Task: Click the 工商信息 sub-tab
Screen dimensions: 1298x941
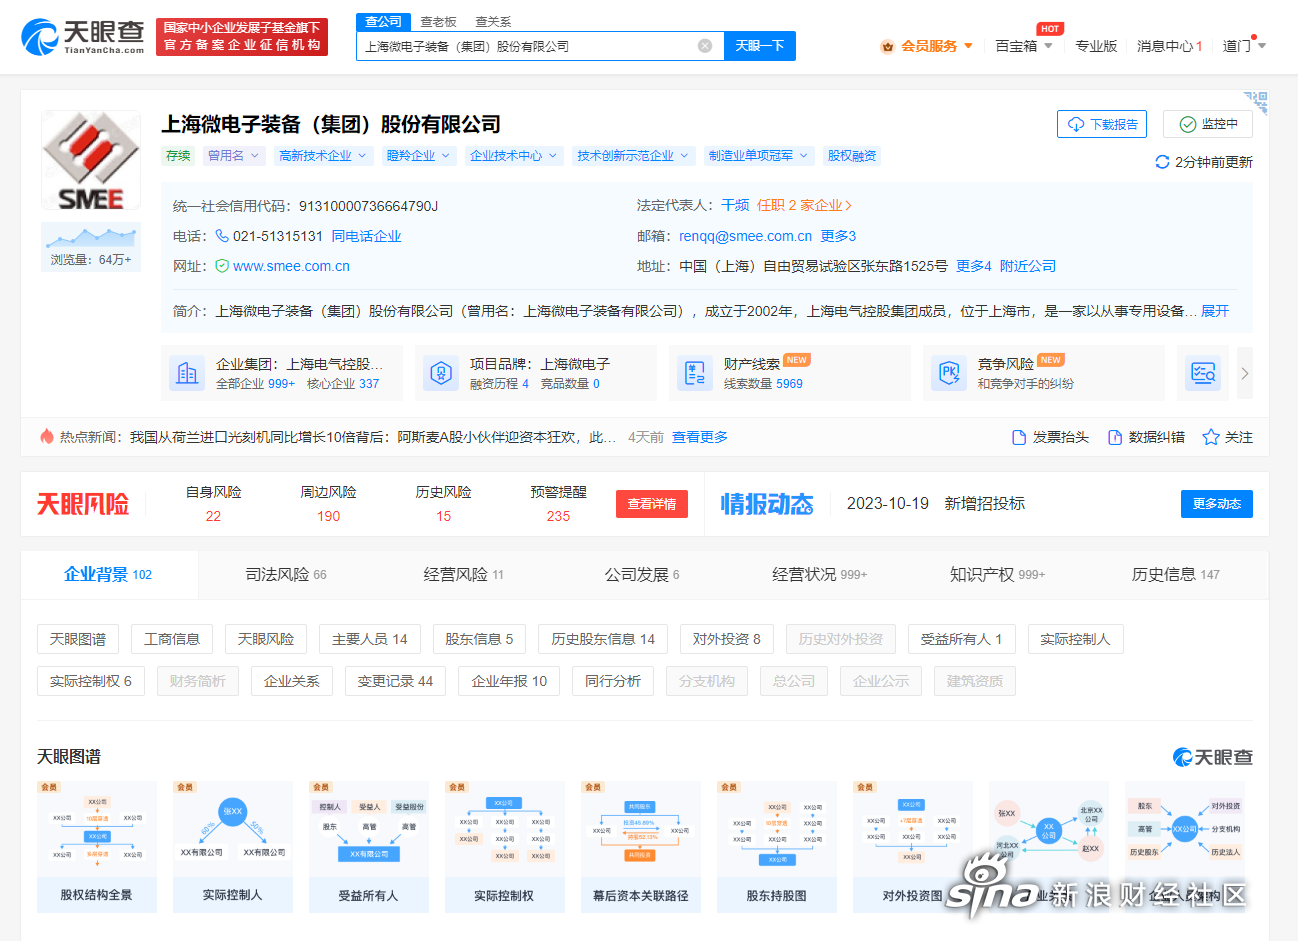Action: [x=172, y=639]
